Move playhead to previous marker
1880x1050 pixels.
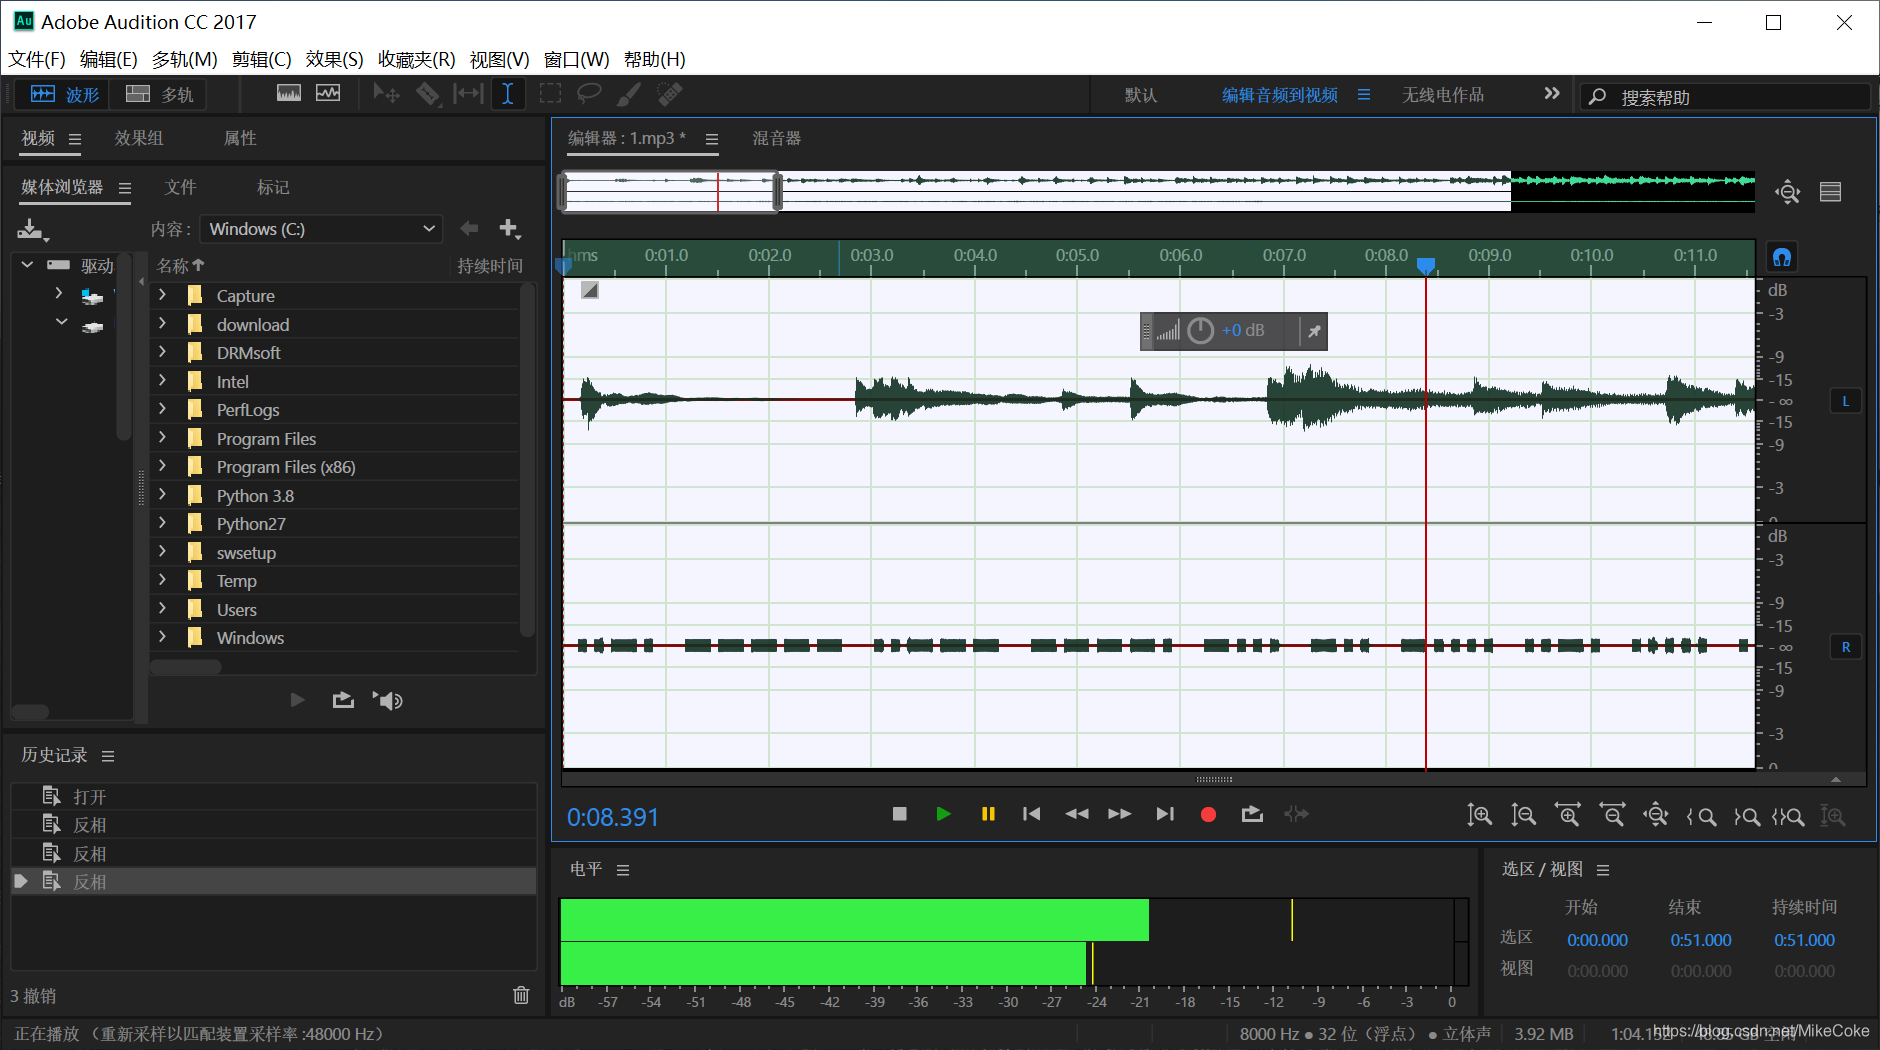[x=1032, y=814]
